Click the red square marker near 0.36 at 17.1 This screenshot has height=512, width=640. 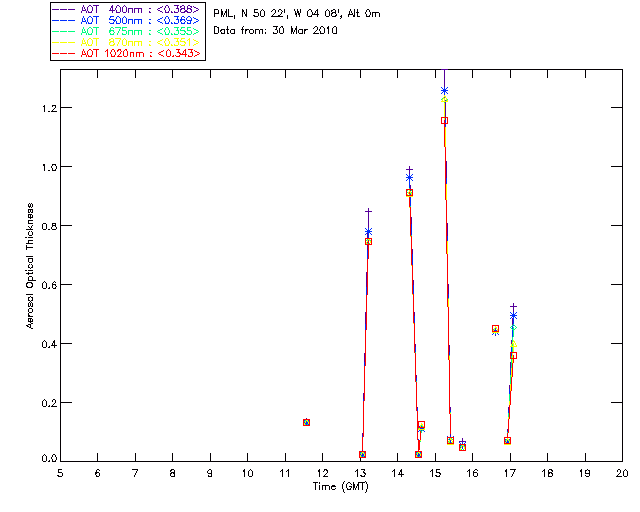pyautogui.click(x=513, y=356)
